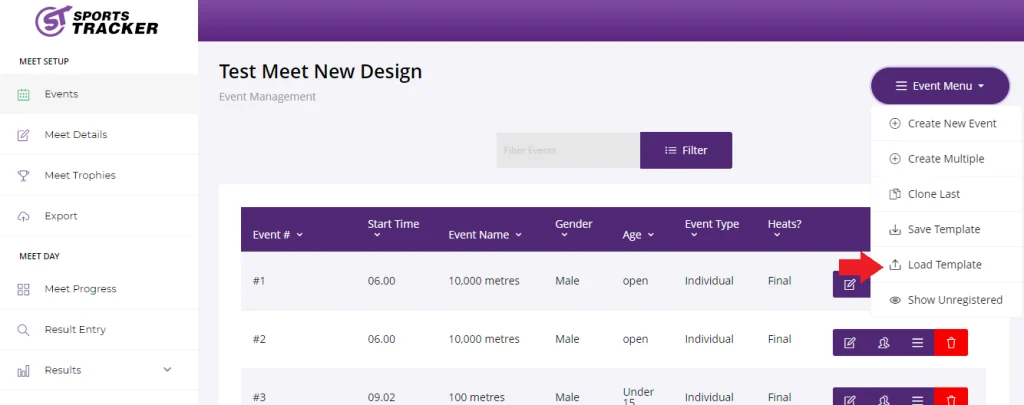Open Result Entry in sidebar
This screenshot has width=1024, height=405.
[x=99, y=329]
